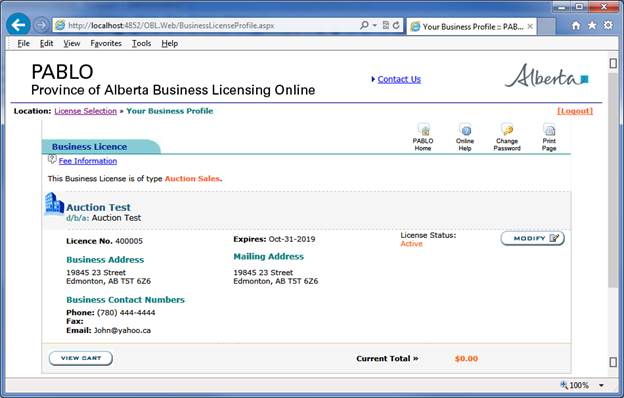
Task: Open browser Tools gear icon
Action: click(608, 25)
